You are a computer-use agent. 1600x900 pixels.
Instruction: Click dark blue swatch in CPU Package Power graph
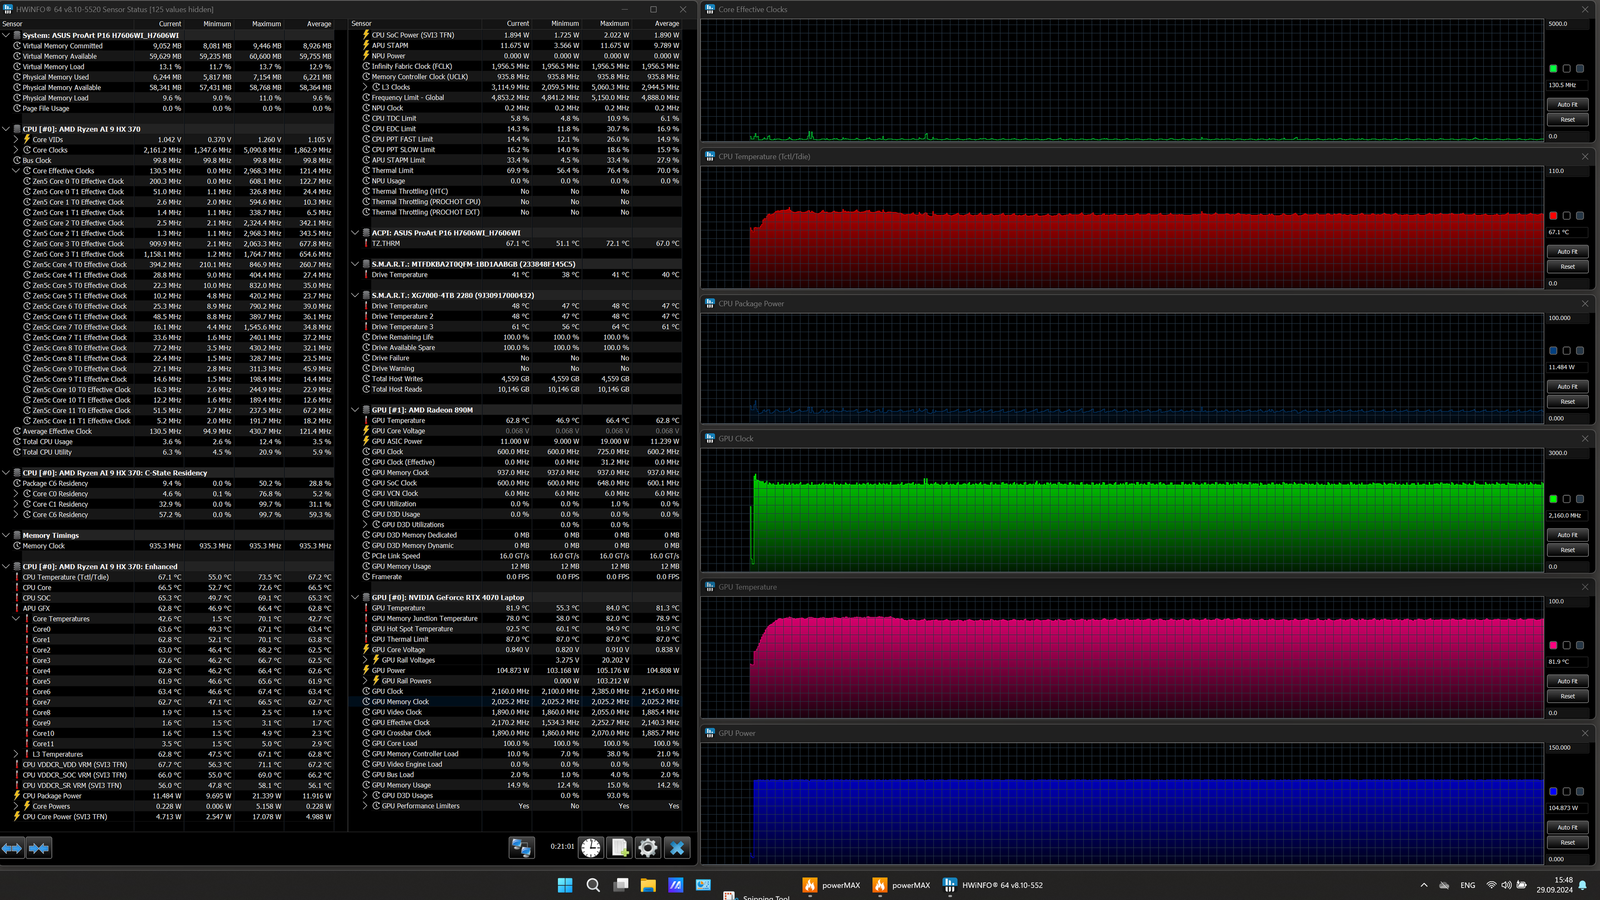(x=1553, y=351)
